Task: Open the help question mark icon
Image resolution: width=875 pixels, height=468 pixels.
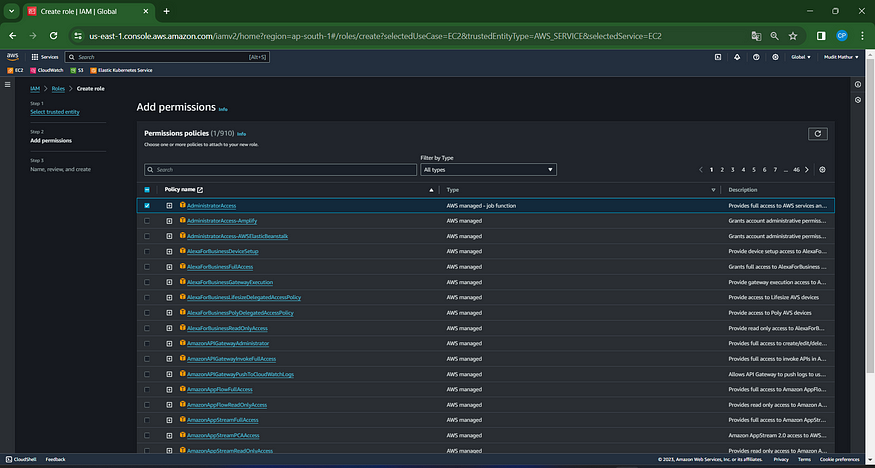Action: 756,57
